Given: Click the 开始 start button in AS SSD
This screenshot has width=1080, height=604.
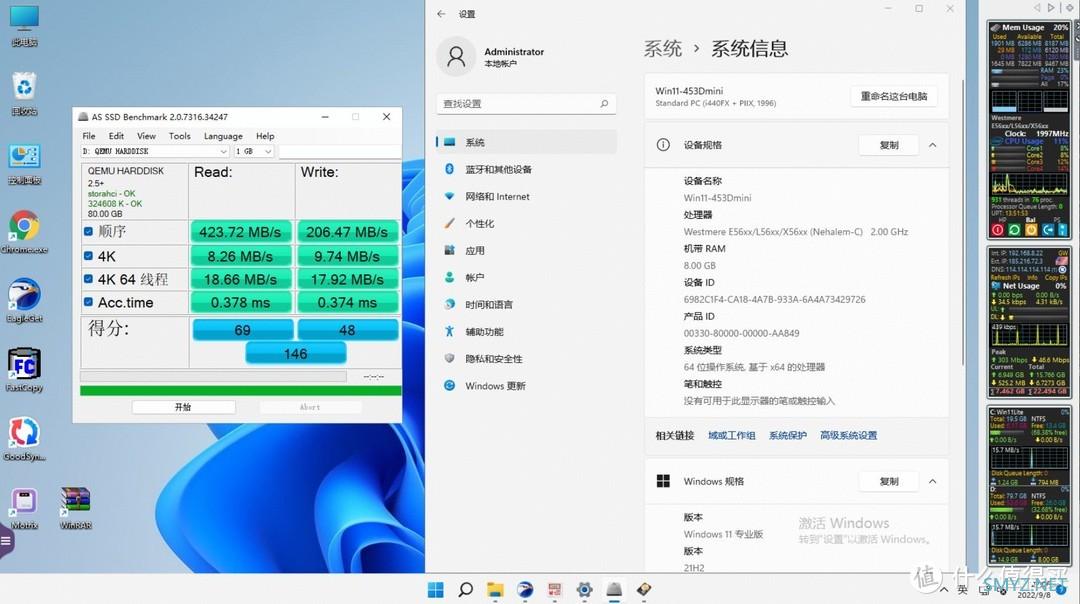Looking at the screenshot, I should 183,407.
